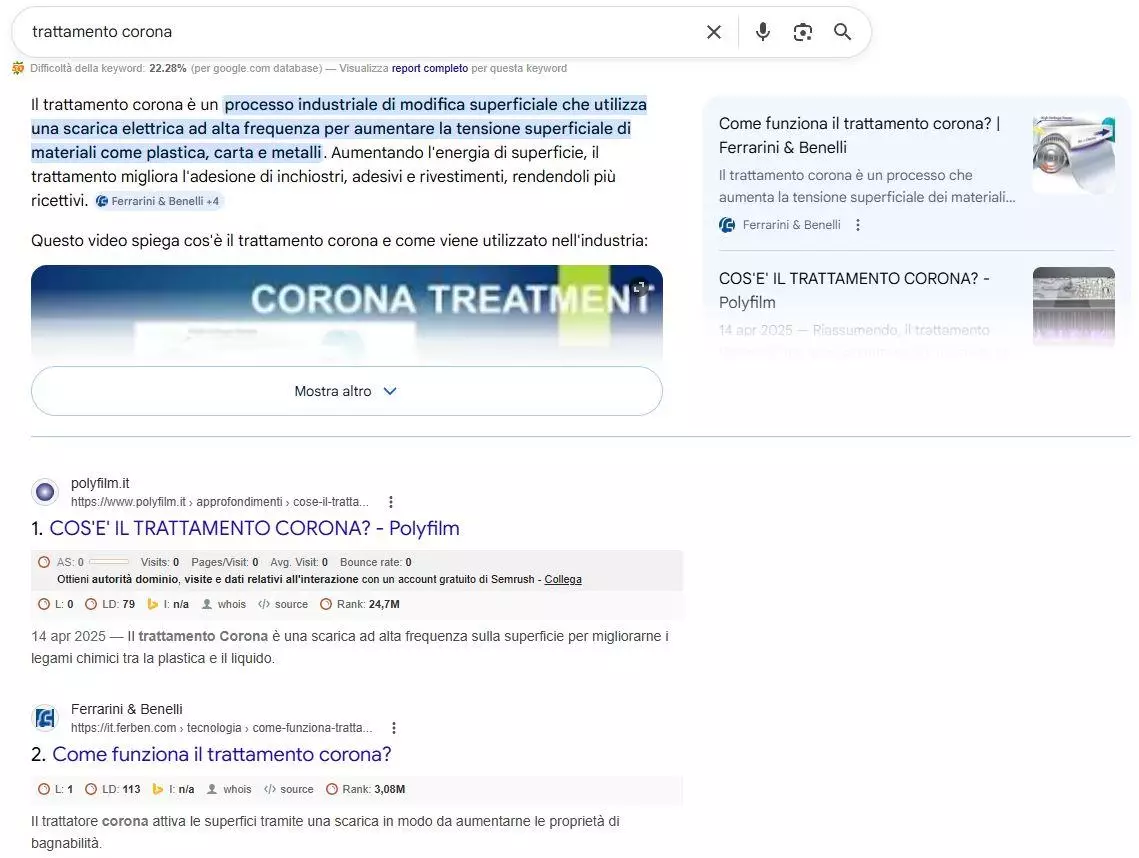Open the Ferrarini & Benelli card thumbnail image
This screenshot has width=1139, height=858.
pyautogui.click(x=1074, y=154)
